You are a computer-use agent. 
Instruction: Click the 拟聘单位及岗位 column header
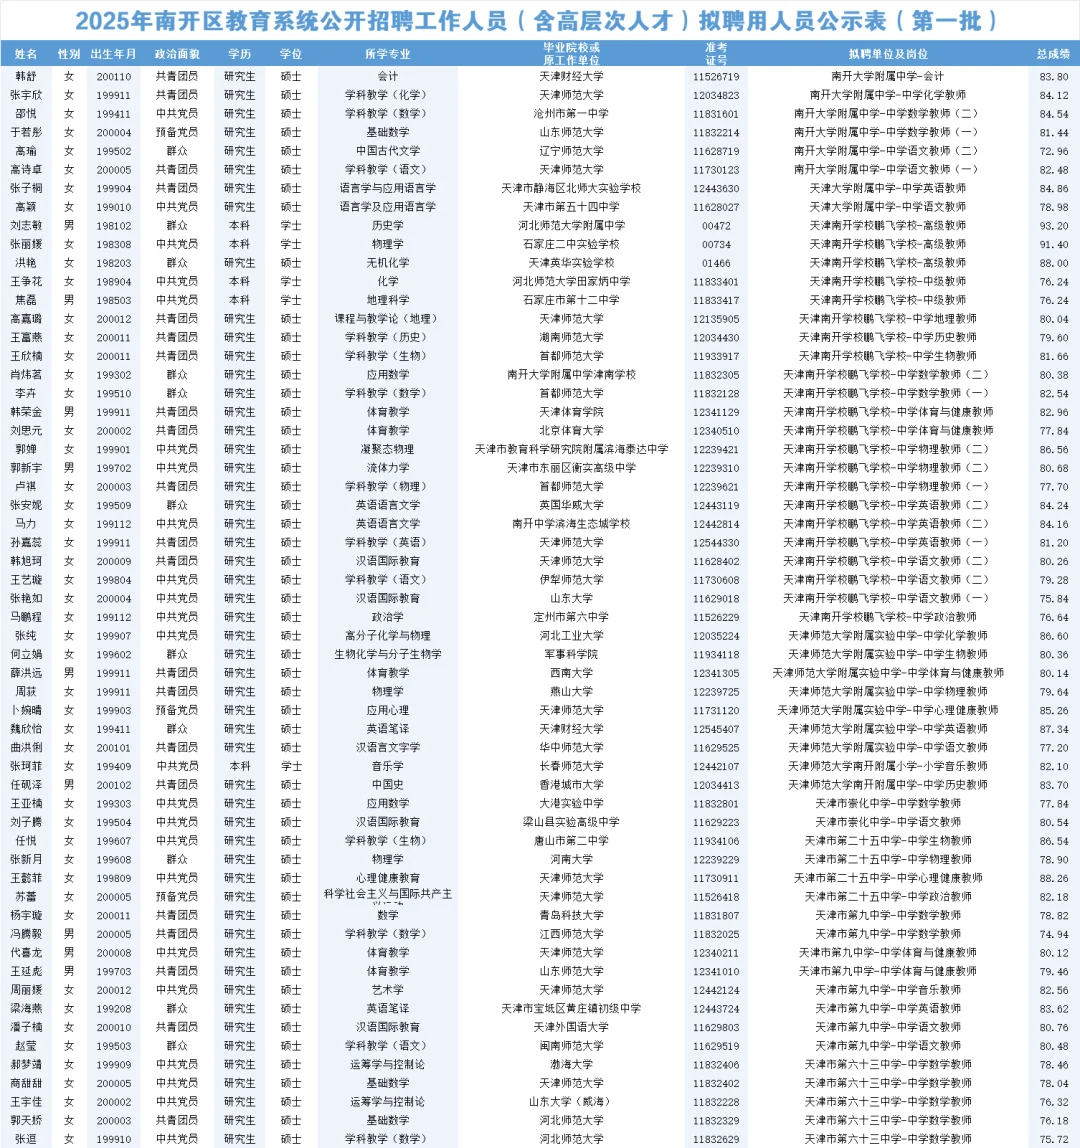[887, 54]
